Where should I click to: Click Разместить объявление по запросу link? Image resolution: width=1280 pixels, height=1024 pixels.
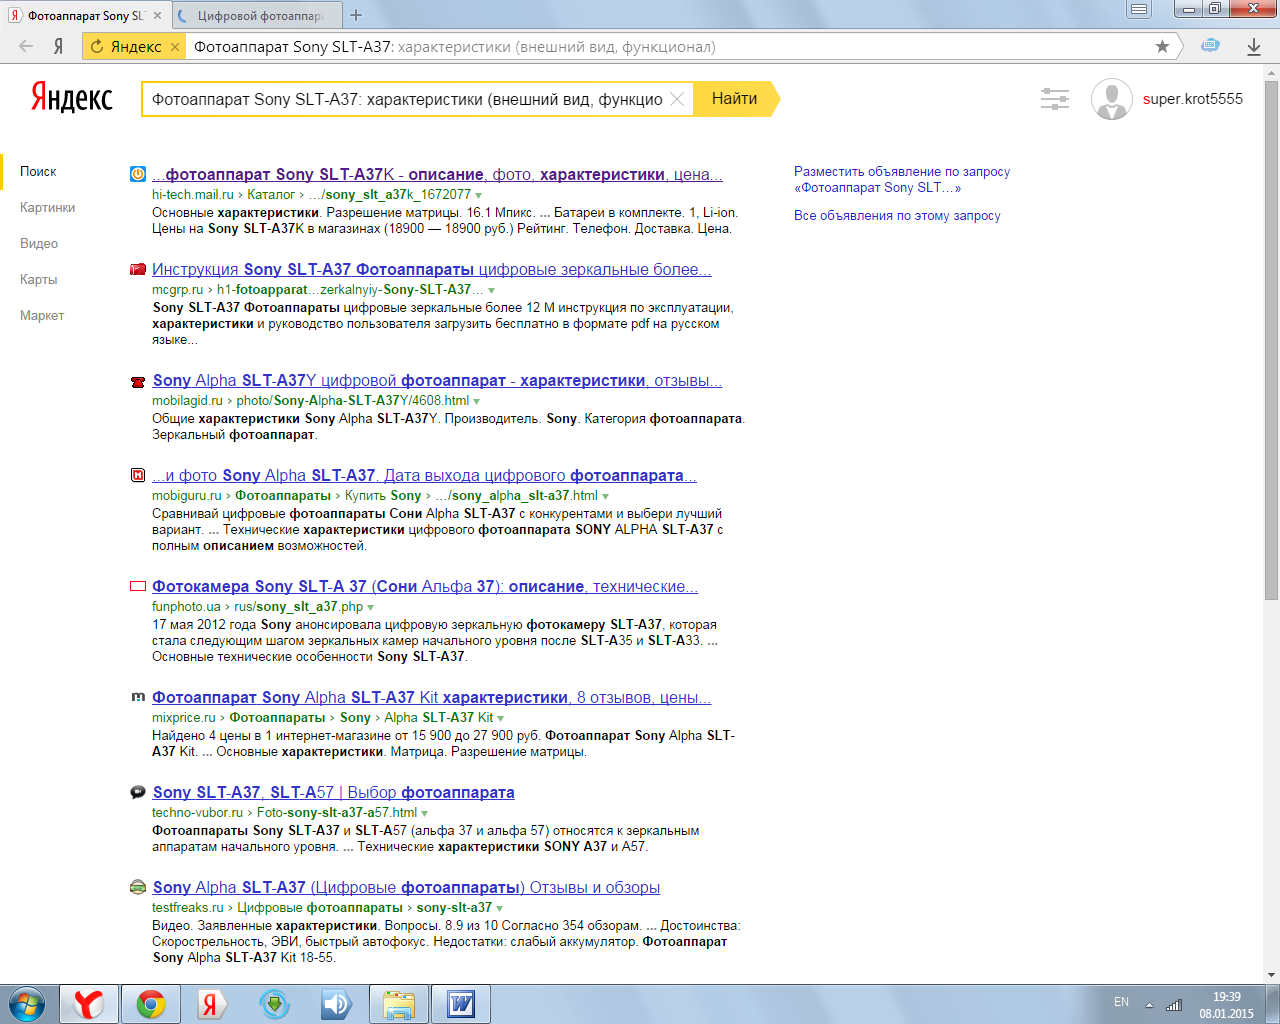pyautogui.click(x=902, y=179)
